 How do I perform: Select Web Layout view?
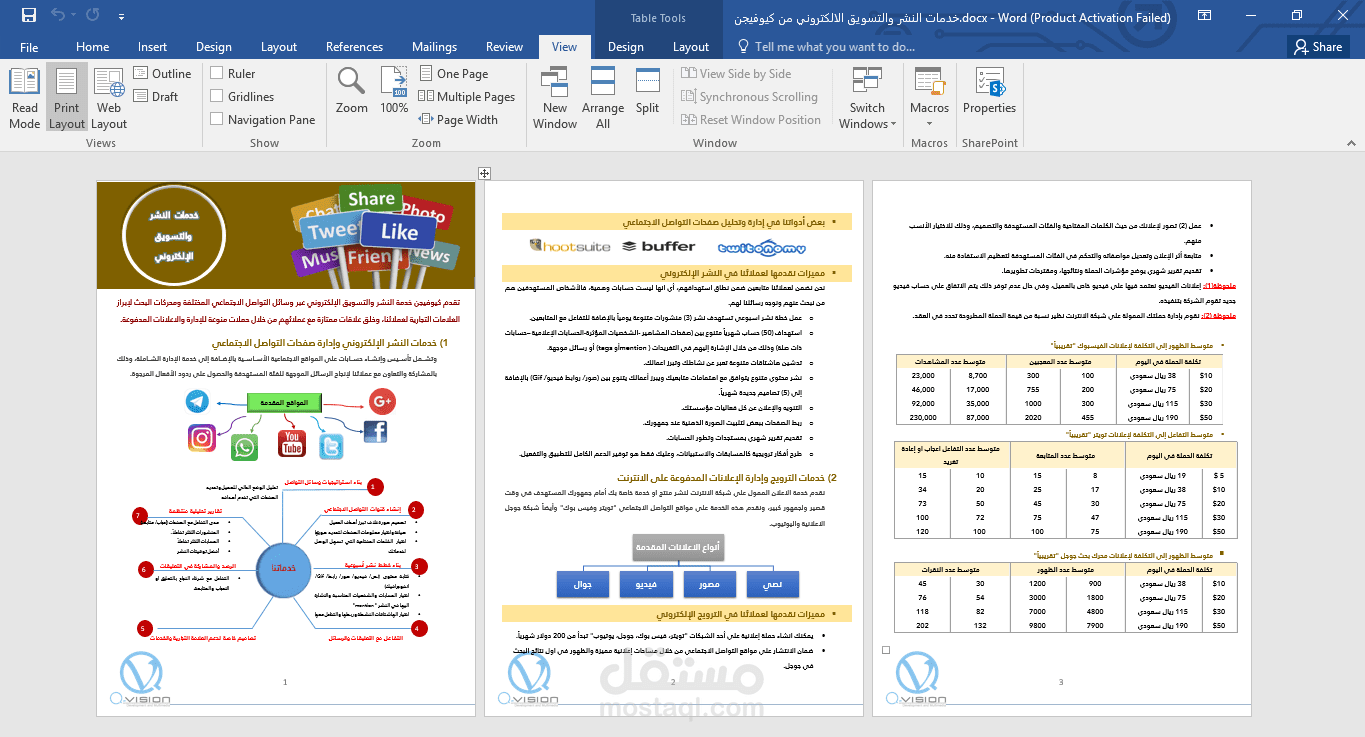point(108,96)
